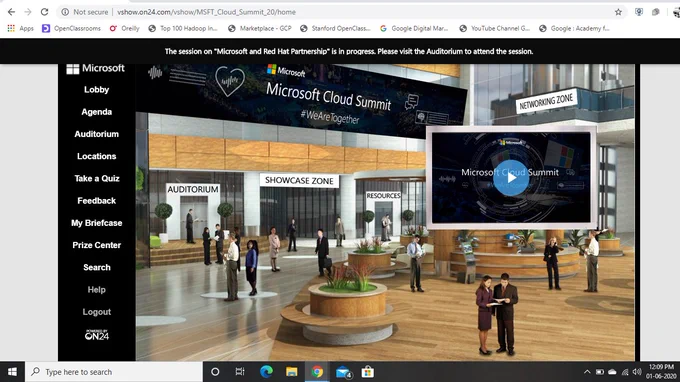Screen dimensions: 680x382
Task: Open the Mail app on taskbar
Action: click(x=343, y=372)
